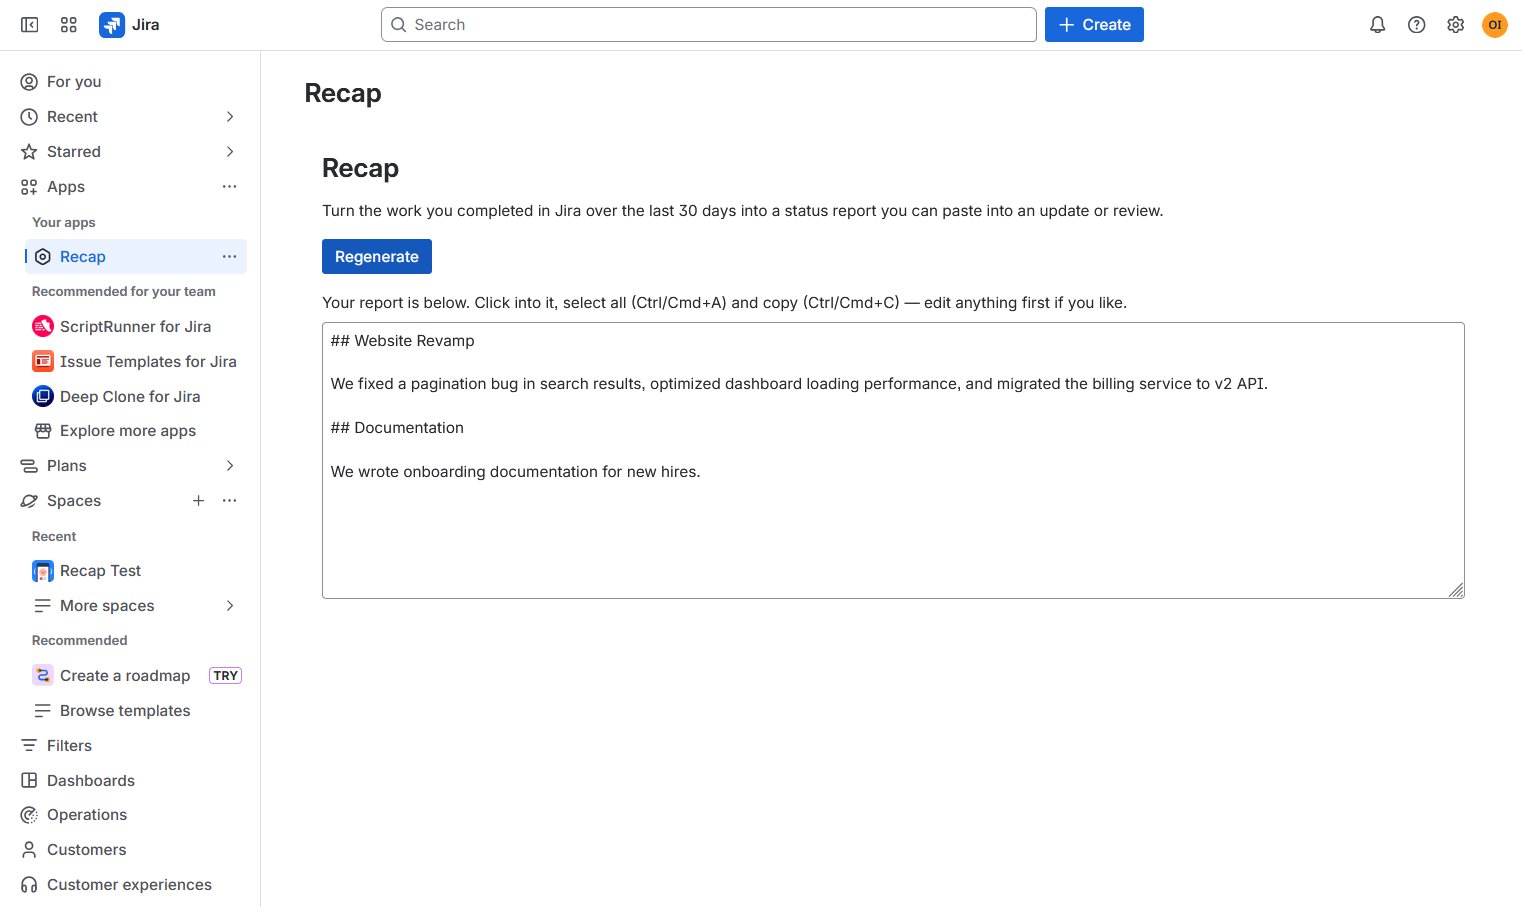The width and height of the screenshot is (1522, 907).
Task: Click the Explore more apps icon
Action: (43, 431)
